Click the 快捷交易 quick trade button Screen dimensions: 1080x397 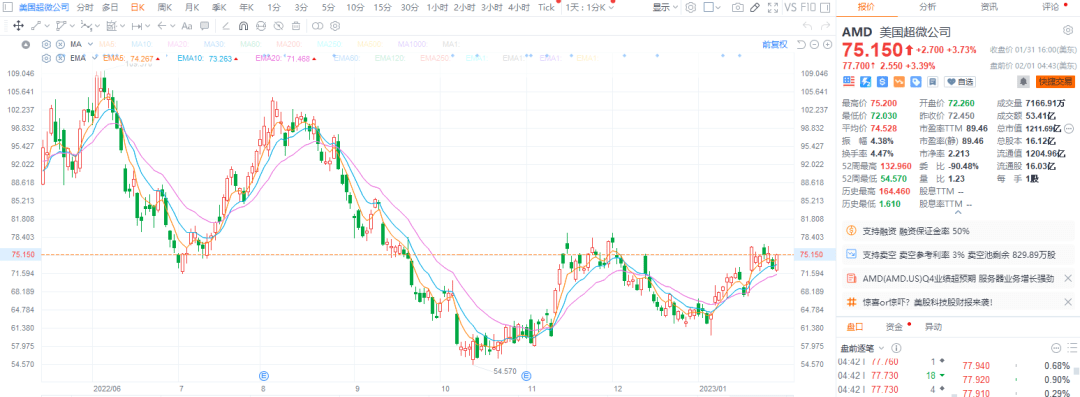coord(1055,81)
